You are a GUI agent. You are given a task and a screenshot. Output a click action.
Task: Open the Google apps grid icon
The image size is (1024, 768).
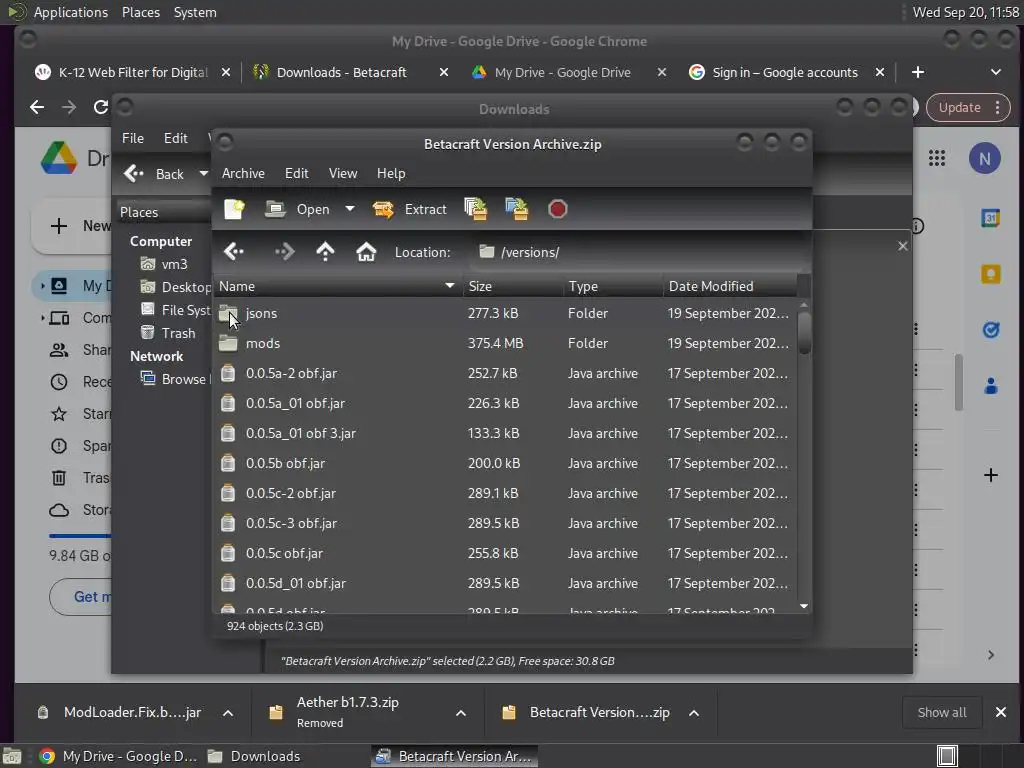(936, 158)
